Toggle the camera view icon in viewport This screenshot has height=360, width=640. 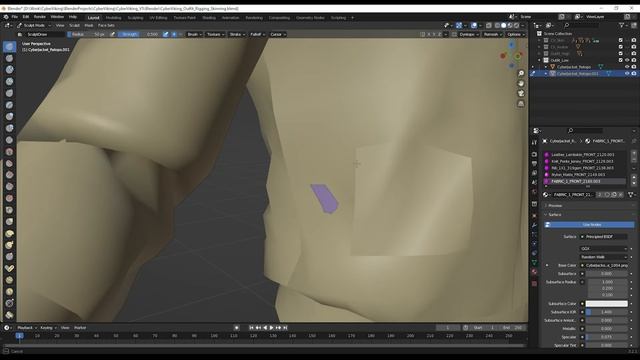[x=521, y=93]
